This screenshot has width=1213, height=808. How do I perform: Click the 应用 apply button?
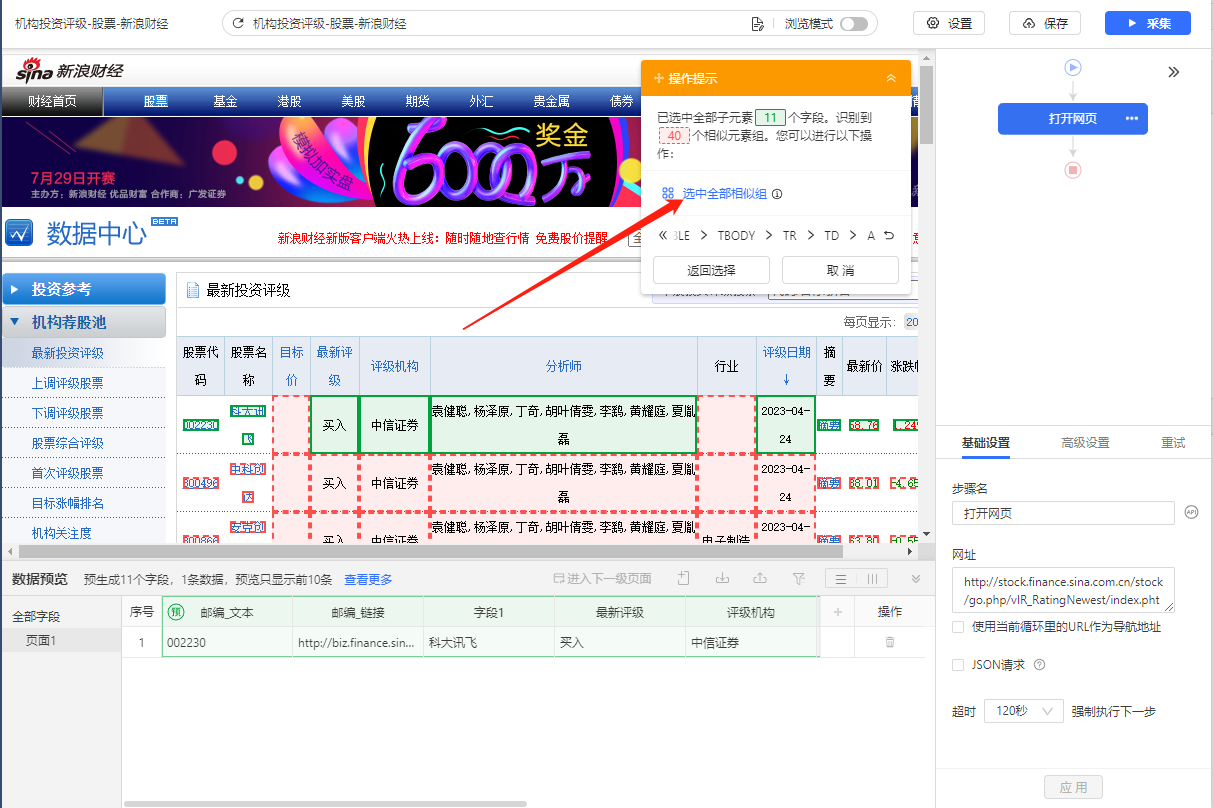click(x=1073, y=787)
